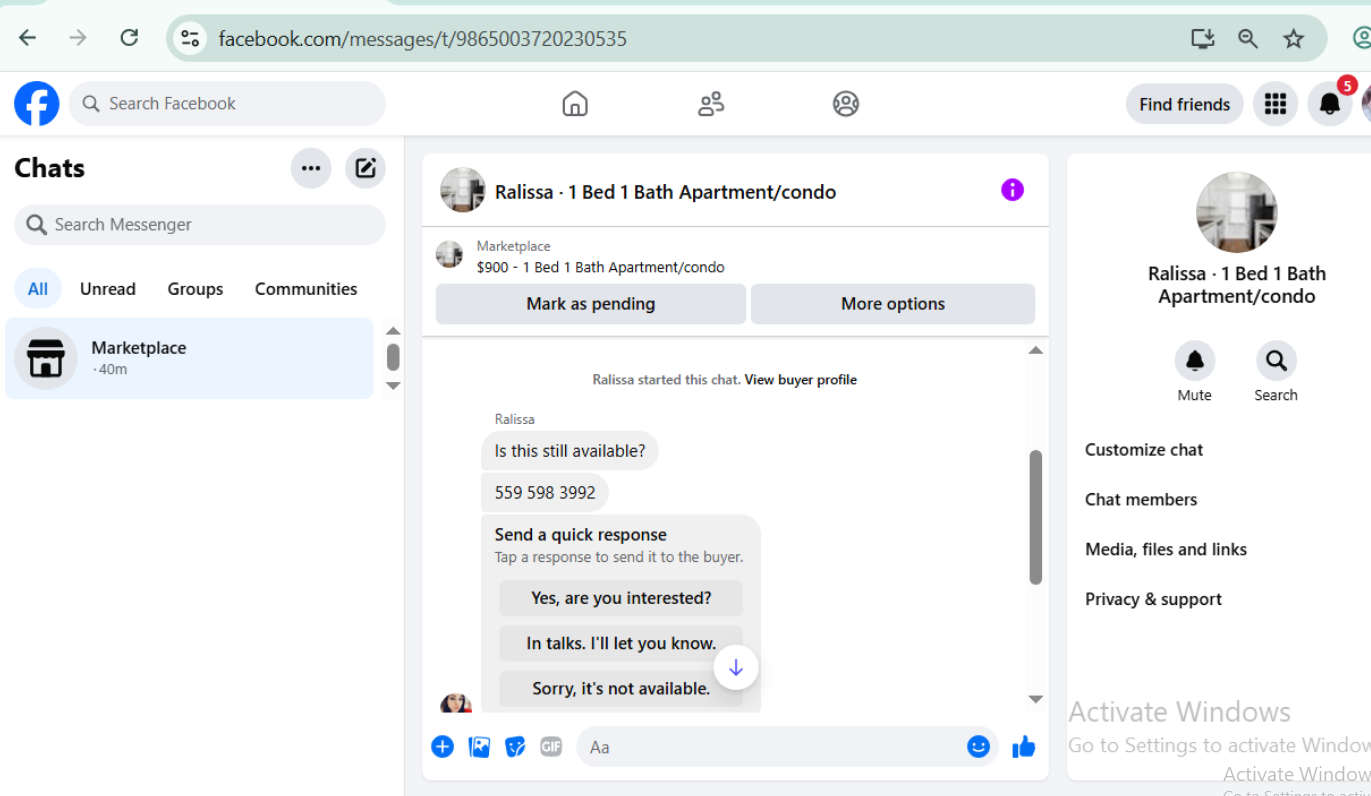
Task: Bookmark this page with the star icon
Action: [x=1294, y=38]
